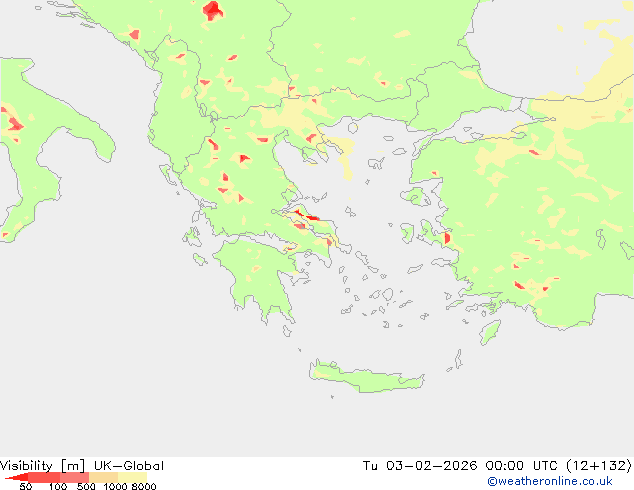Click the island of Crete on the map
634x490 pixels.
(366, 378)
